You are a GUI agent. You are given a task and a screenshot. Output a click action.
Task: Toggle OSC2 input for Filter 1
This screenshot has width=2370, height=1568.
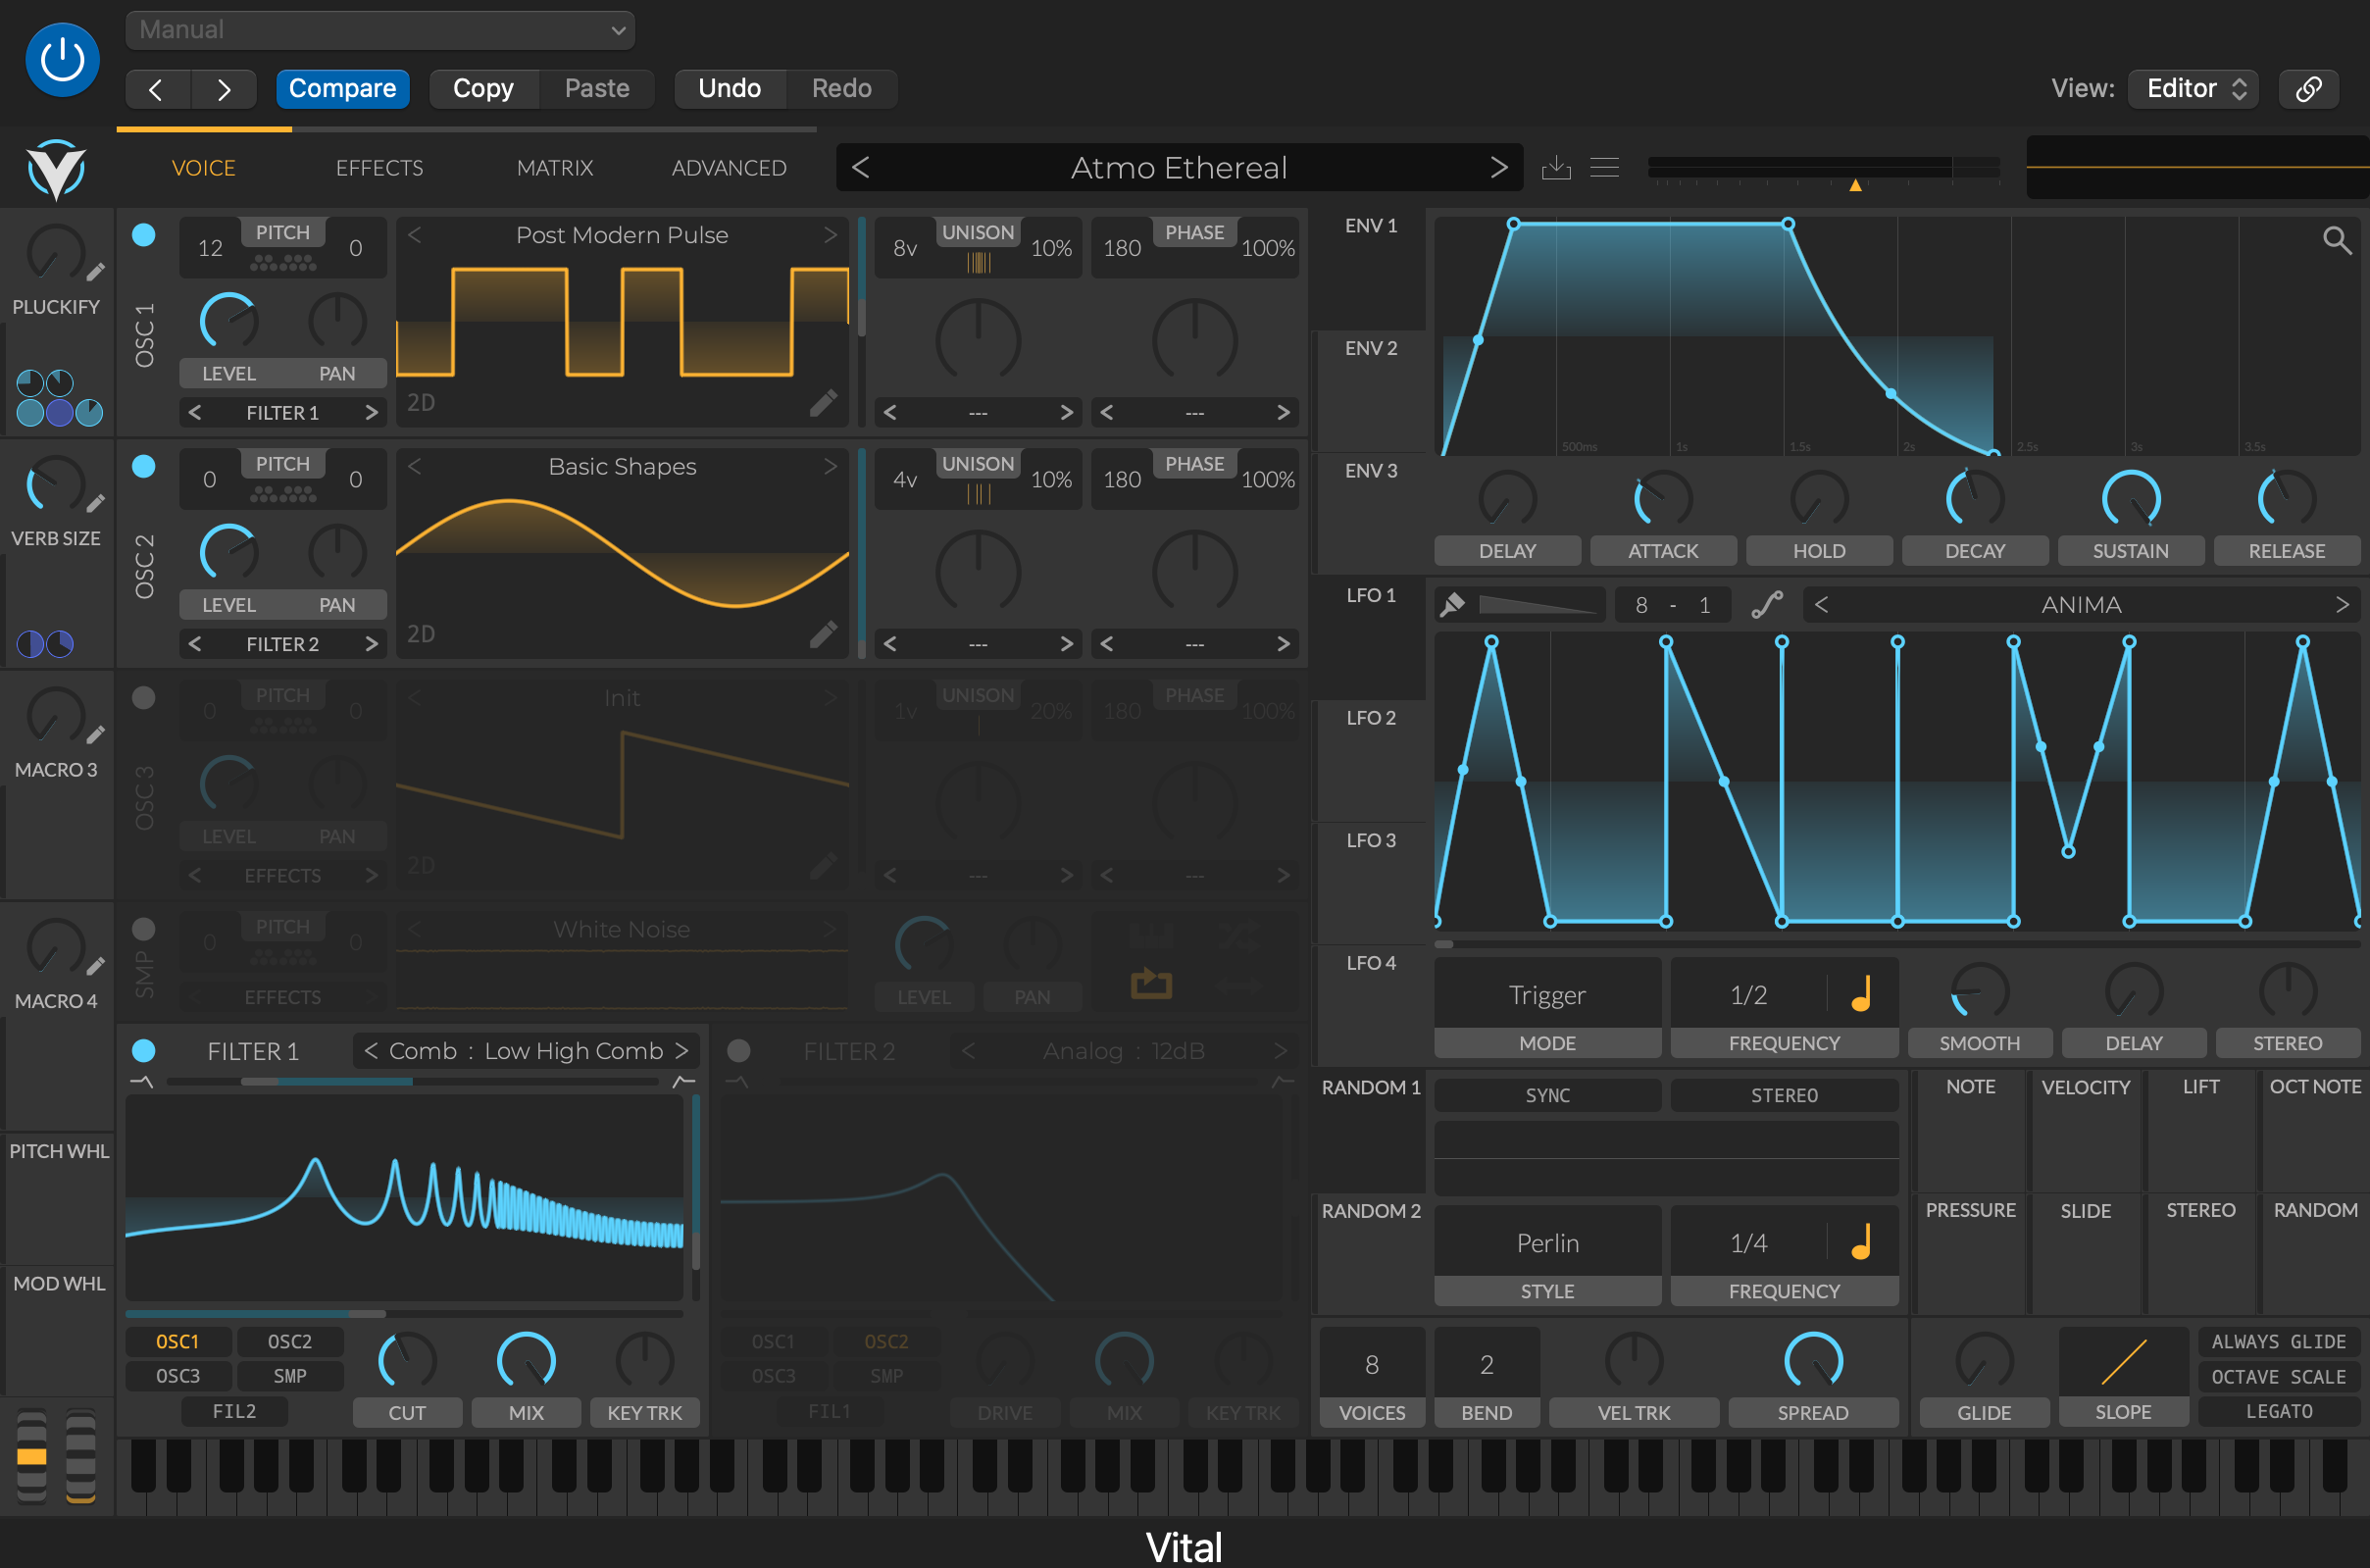(290, 1341)
